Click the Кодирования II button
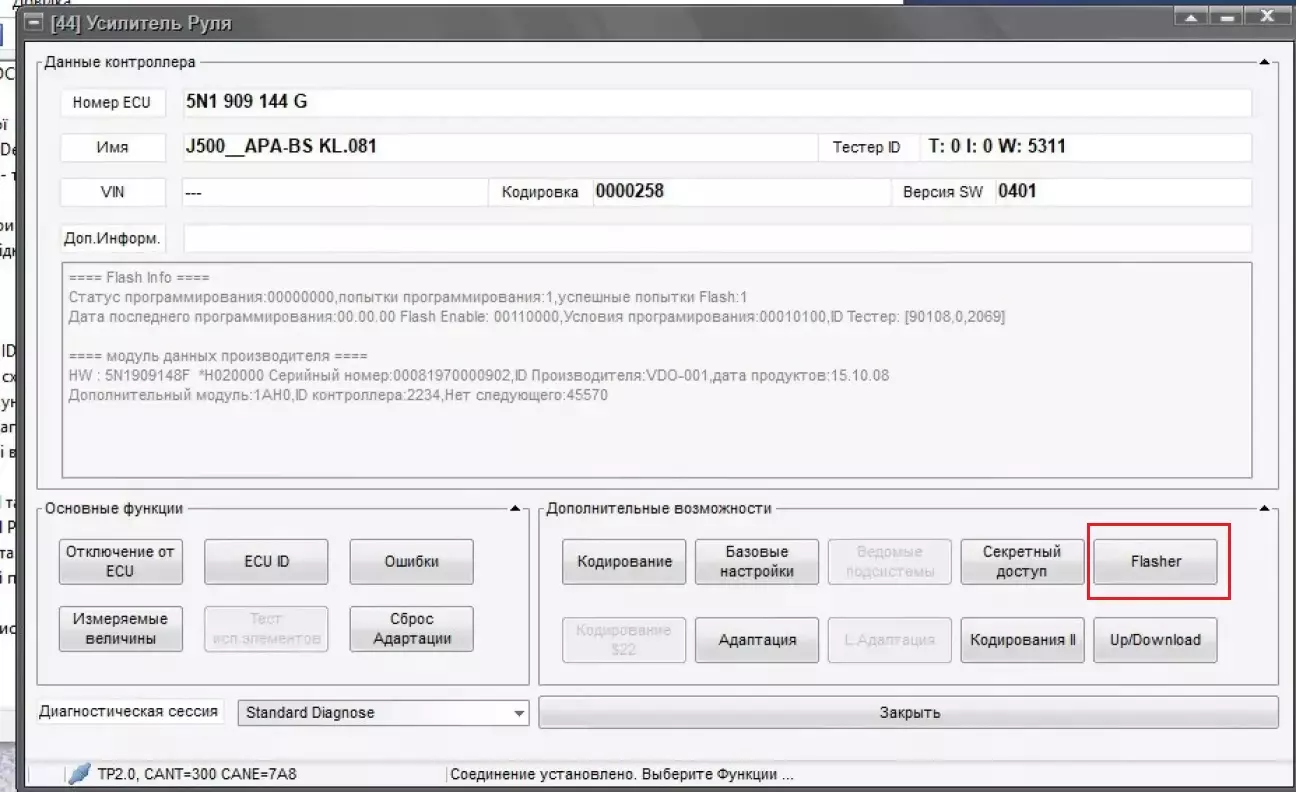 pyautogui.click(x=1021, y=640)
